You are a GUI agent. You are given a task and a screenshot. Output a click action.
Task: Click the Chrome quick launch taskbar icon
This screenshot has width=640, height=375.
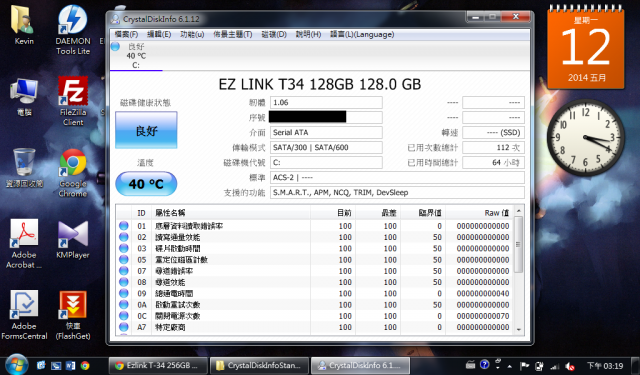pyautogui.click(x=85, y=366)
